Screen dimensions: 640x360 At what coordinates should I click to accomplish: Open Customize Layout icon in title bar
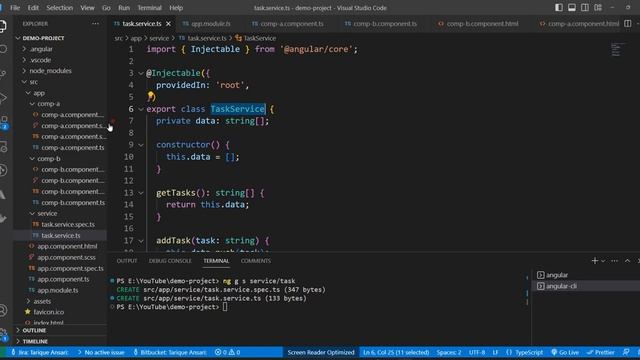(598, 7)
